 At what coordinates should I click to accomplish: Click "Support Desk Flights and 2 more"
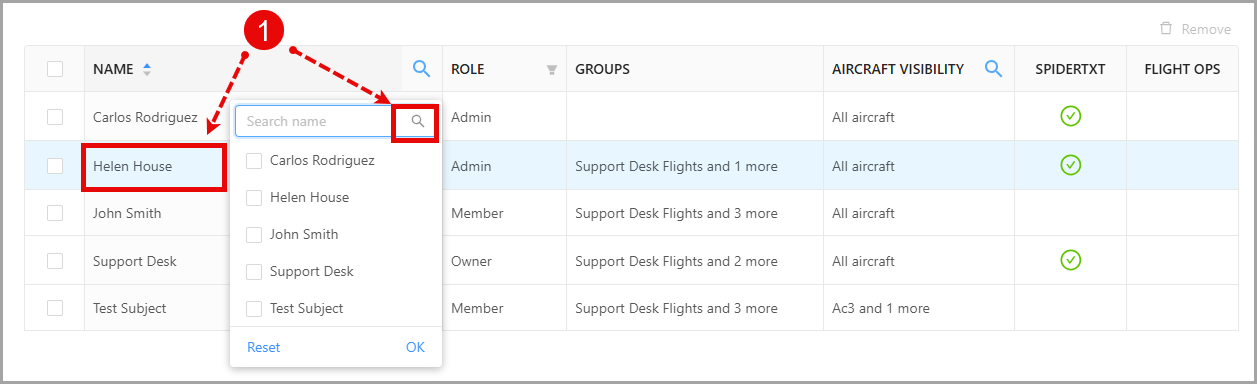click(676, 261)
